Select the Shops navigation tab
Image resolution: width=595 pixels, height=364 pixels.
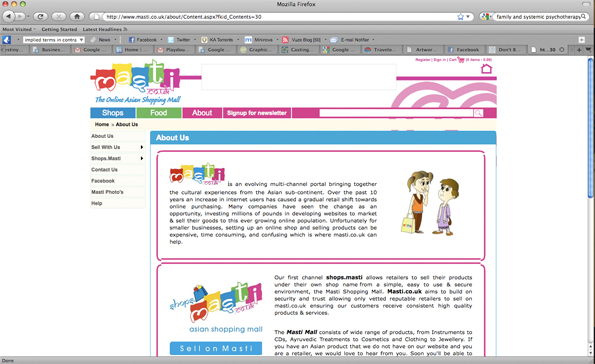[113, 113]
